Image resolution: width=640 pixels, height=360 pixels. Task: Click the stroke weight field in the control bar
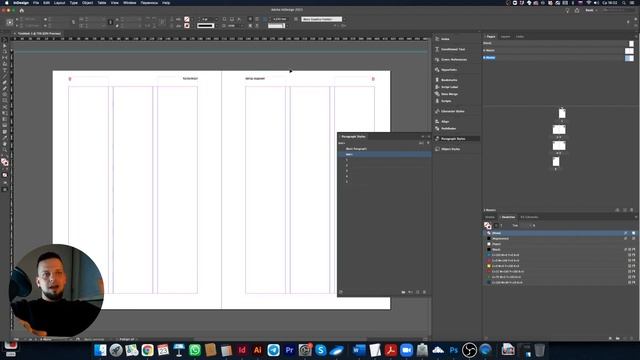206,19
